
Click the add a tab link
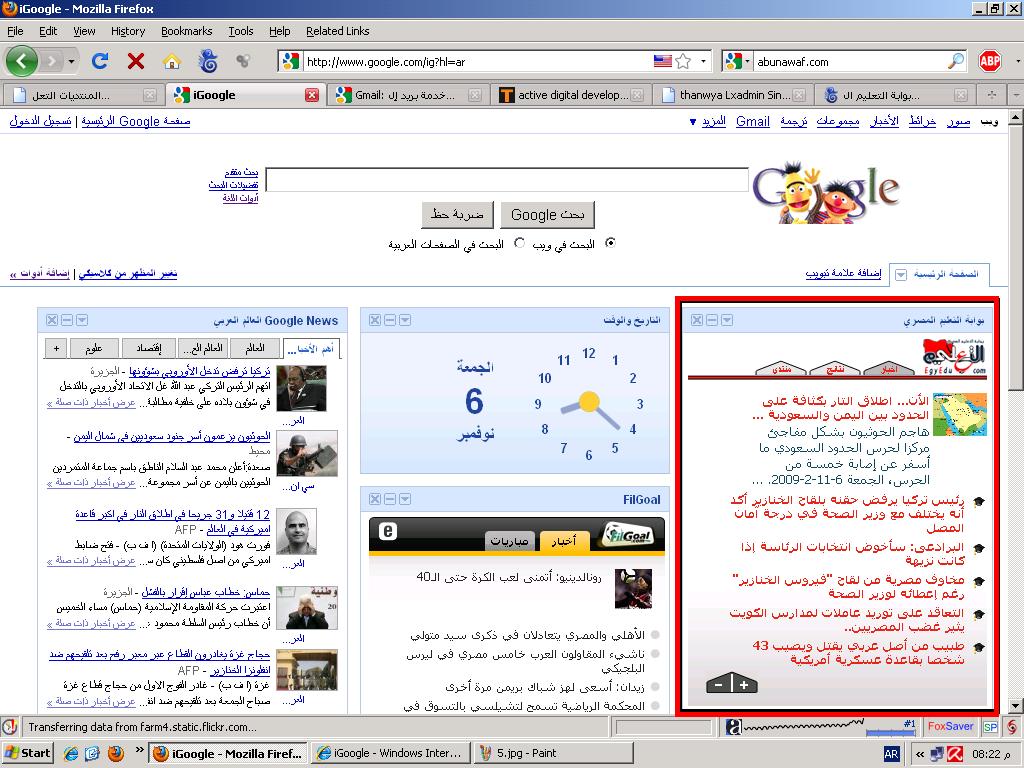click(843, 273)
